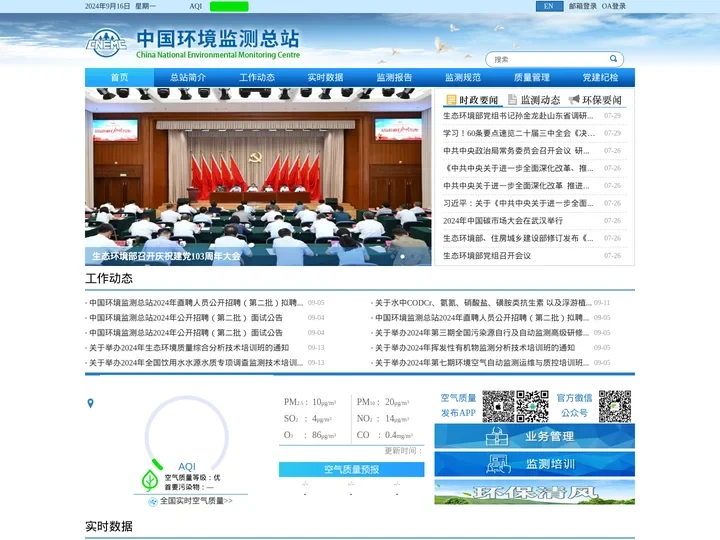
Task: Click the 监测培训 training icon
Action: (499, 464)
